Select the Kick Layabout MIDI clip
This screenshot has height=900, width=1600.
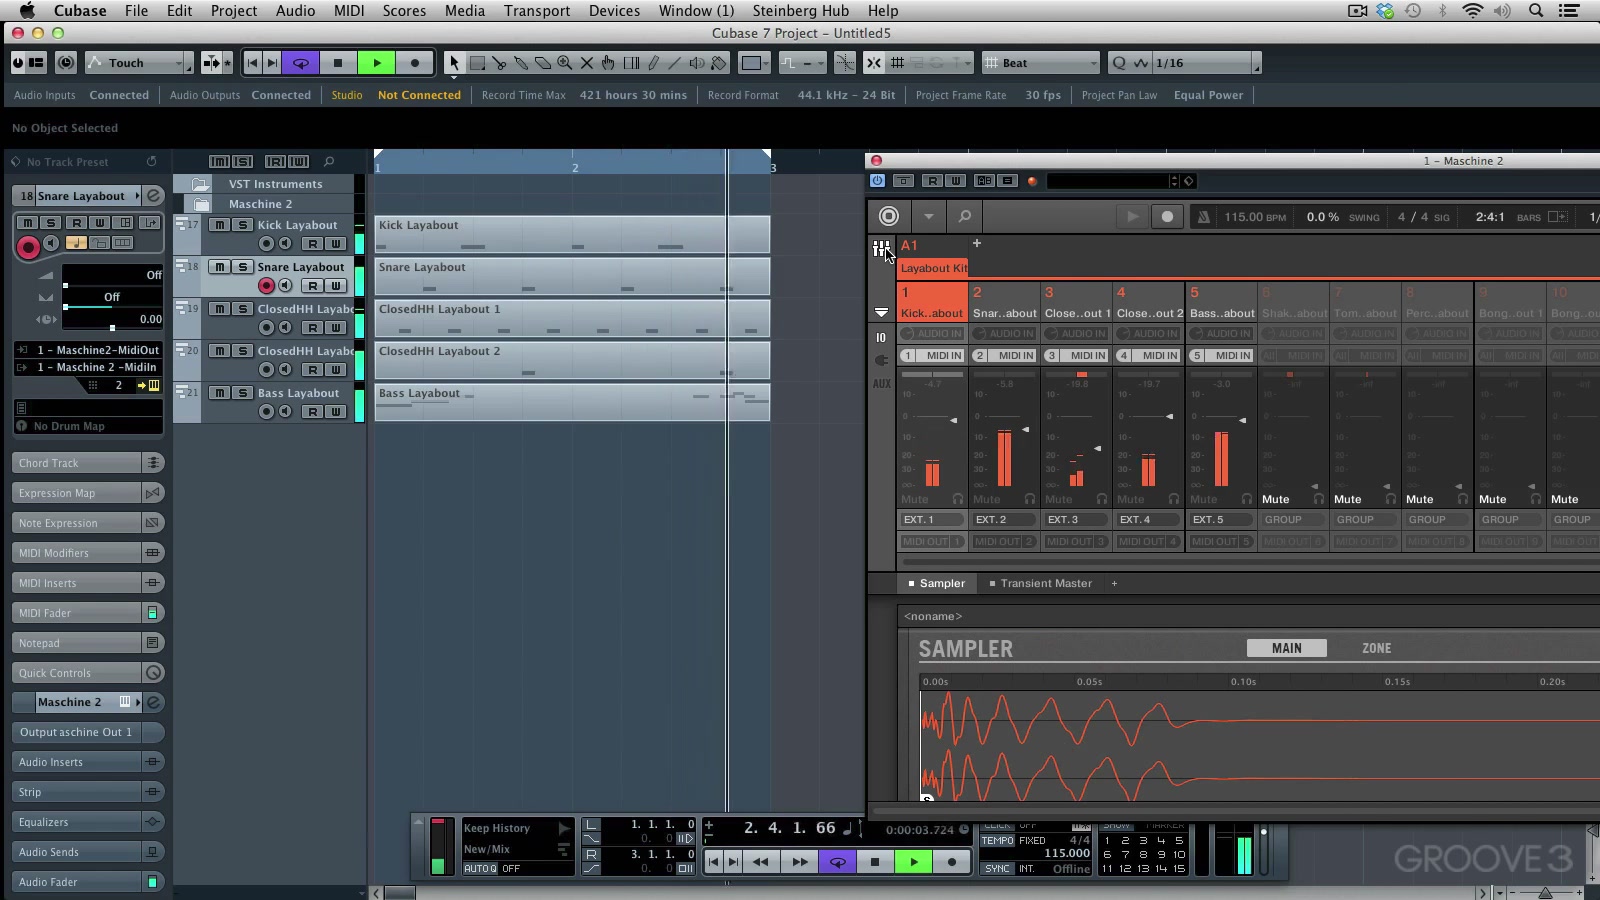pyautogui.click(x=572, y=235)
